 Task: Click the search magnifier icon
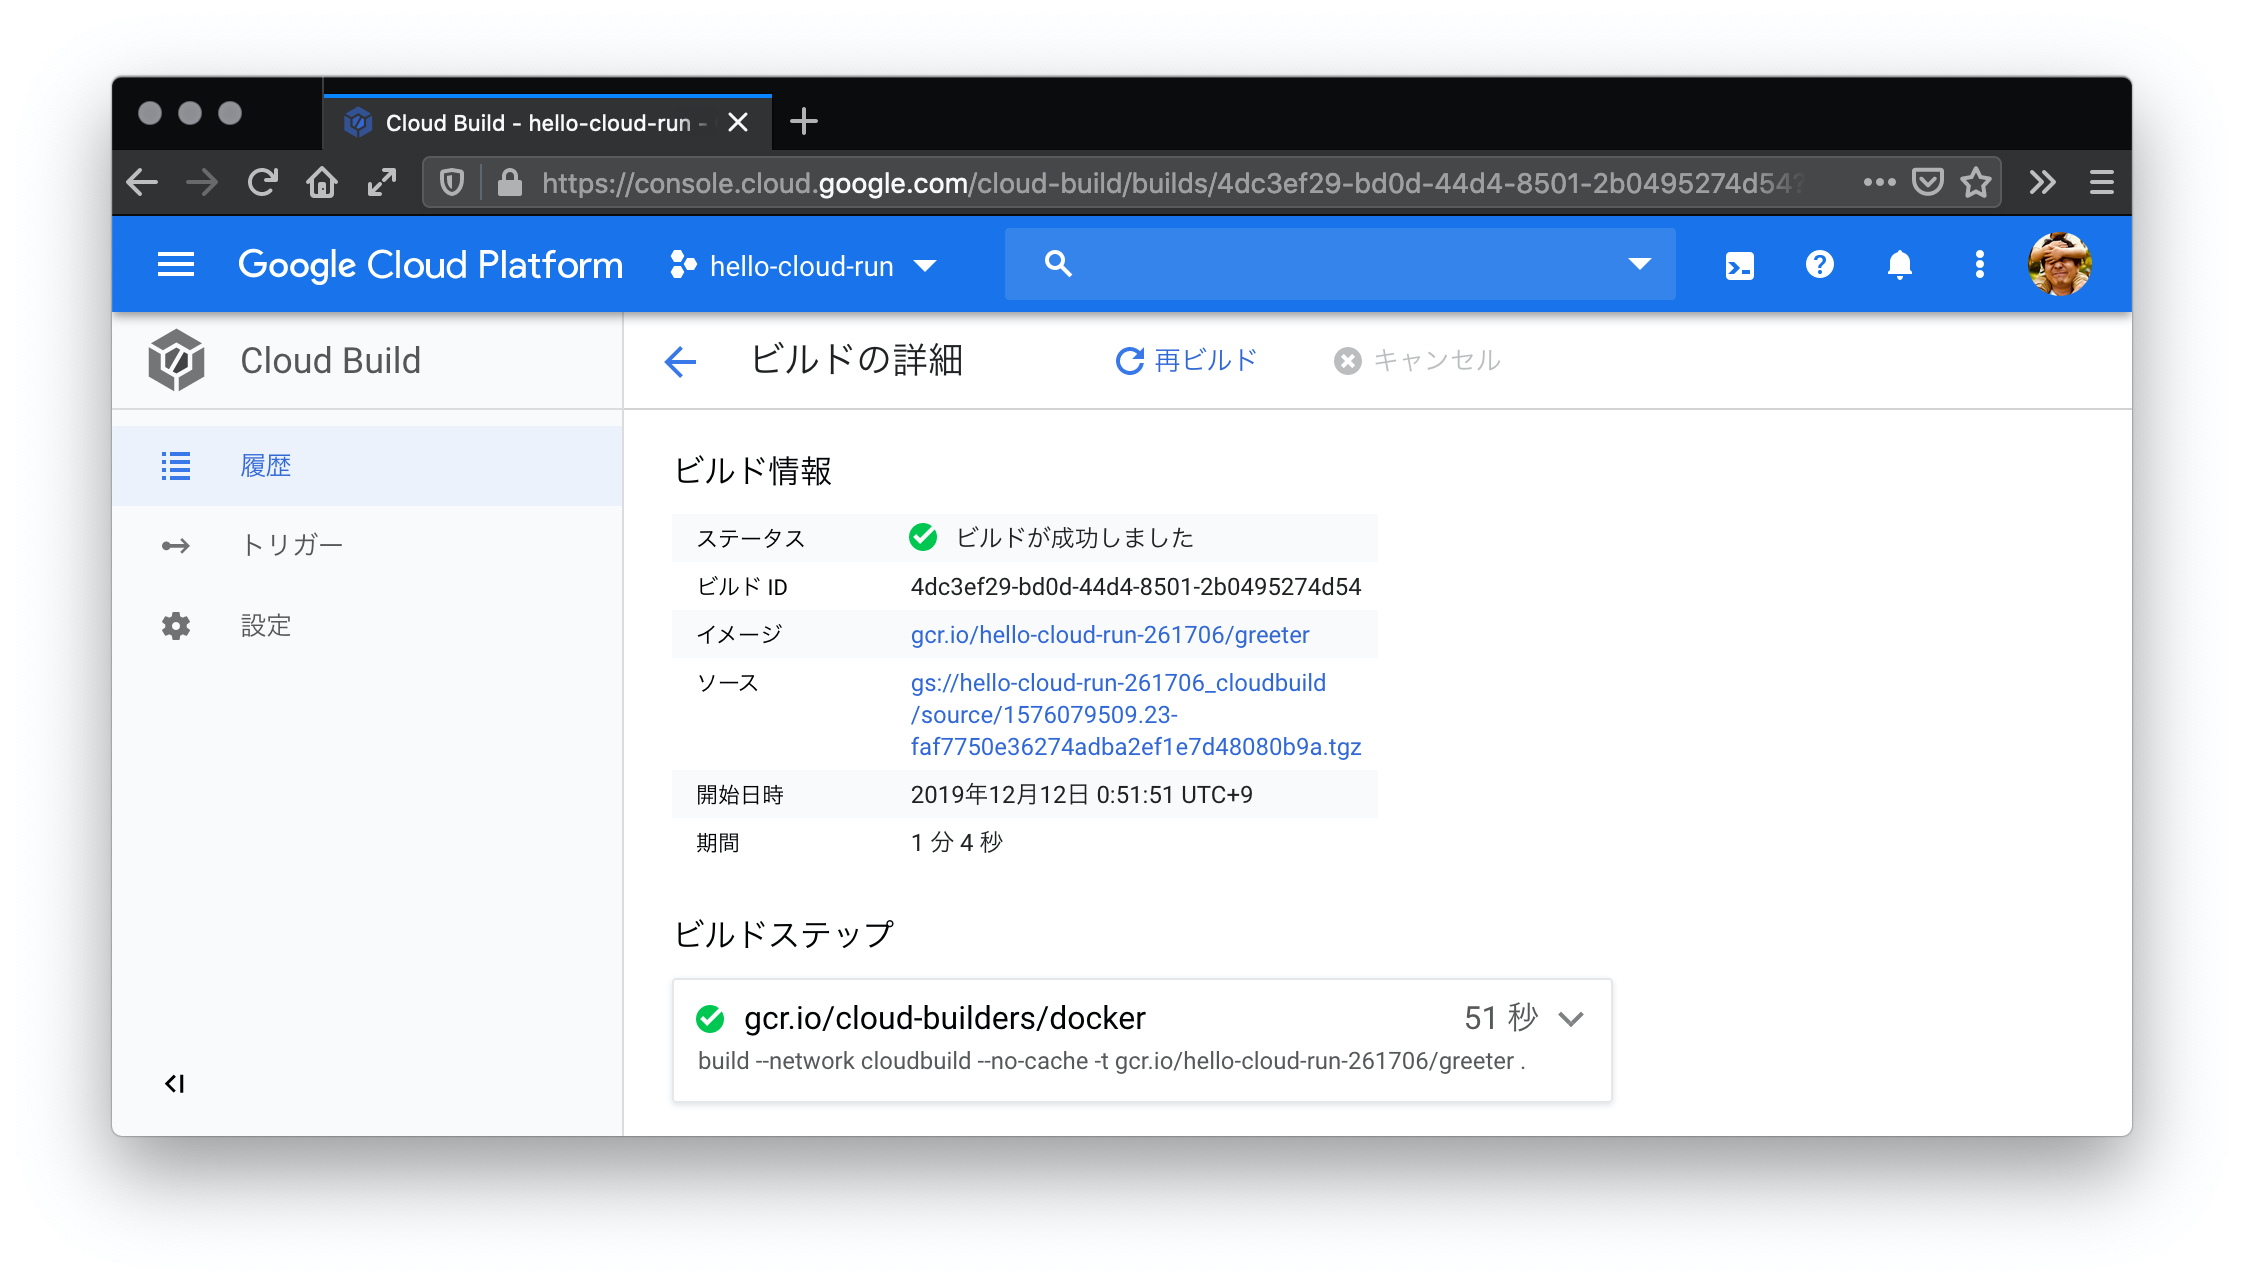pos(1058,264)
